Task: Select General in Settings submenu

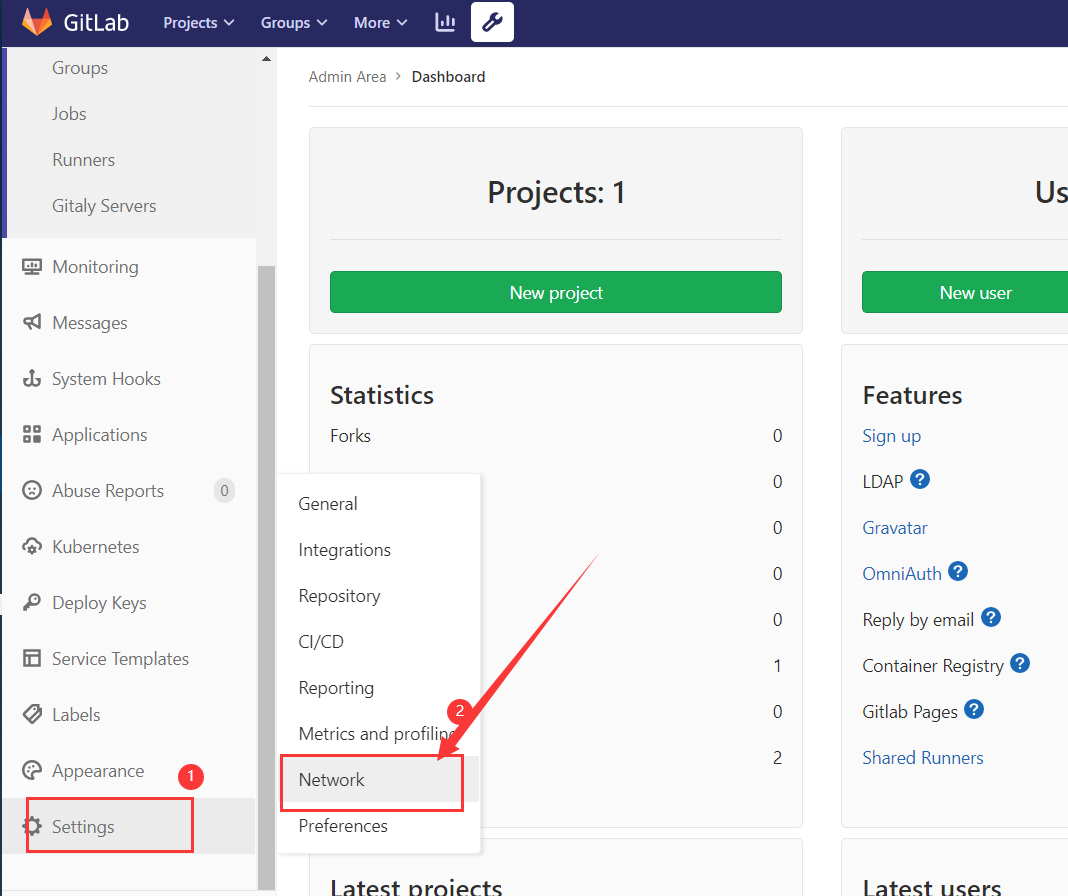Action: [x=328, y=504]
